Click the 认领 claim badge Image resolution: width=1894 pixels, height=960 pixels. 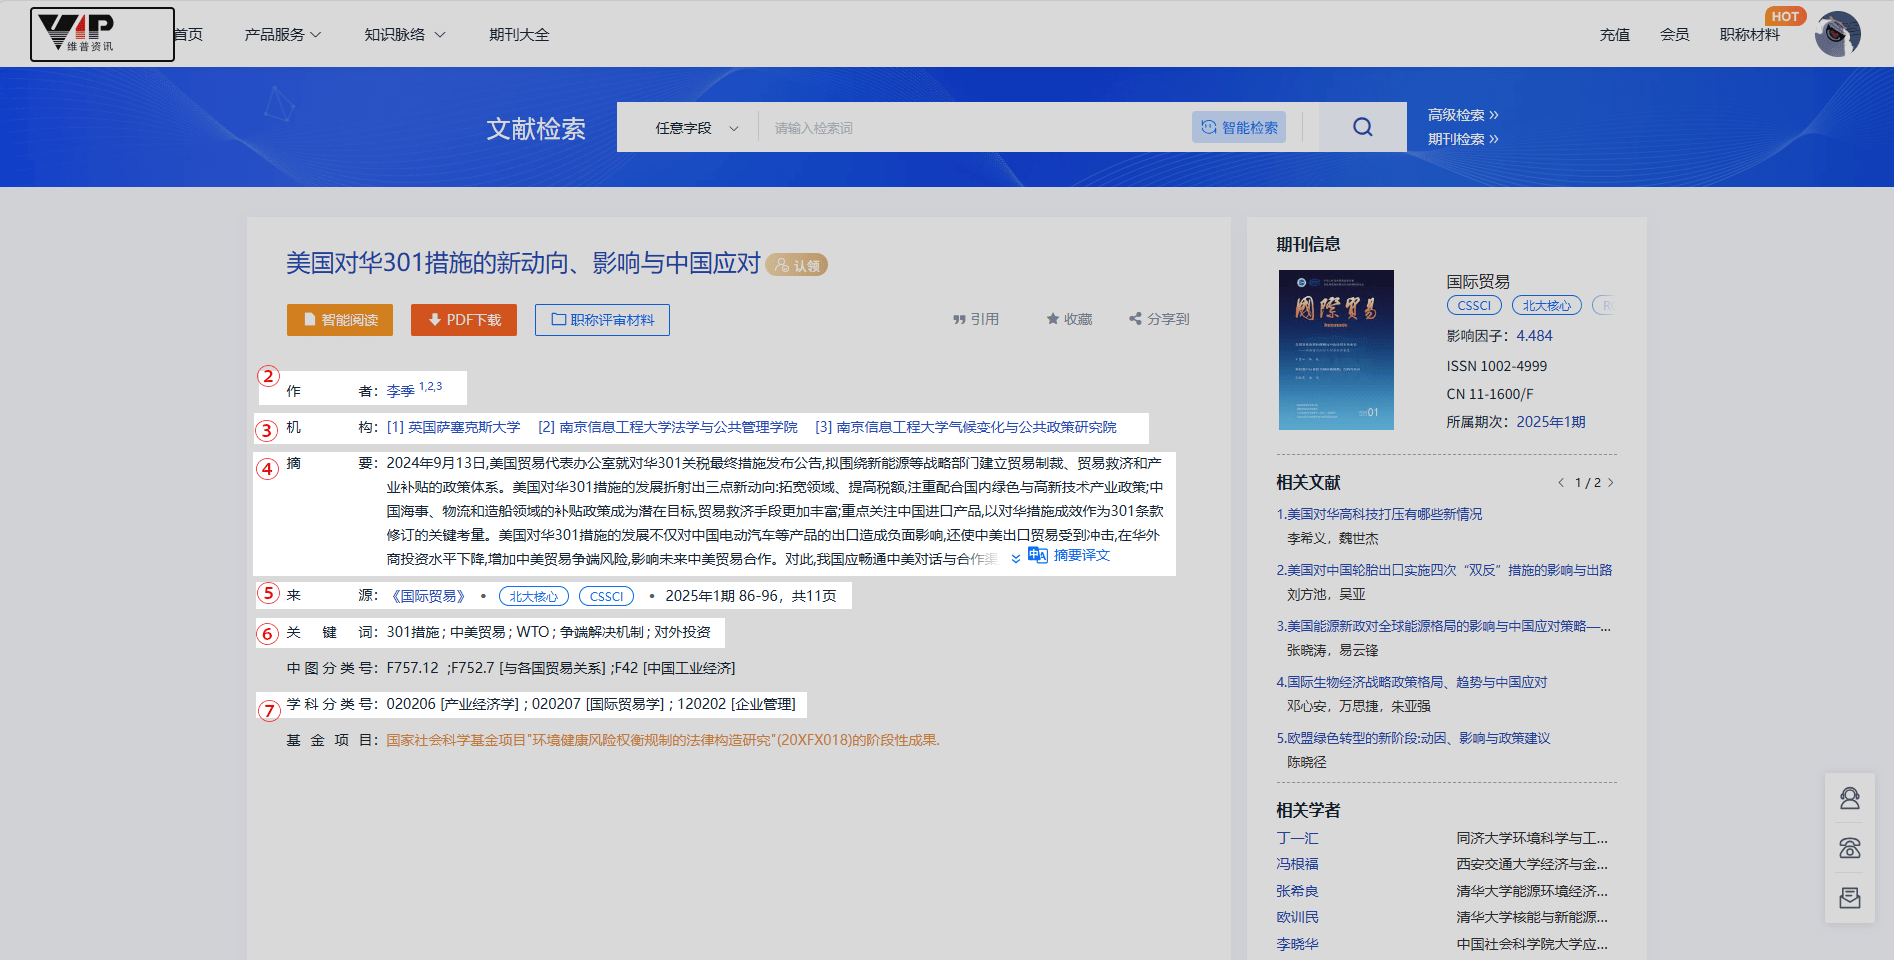(797, 265)
